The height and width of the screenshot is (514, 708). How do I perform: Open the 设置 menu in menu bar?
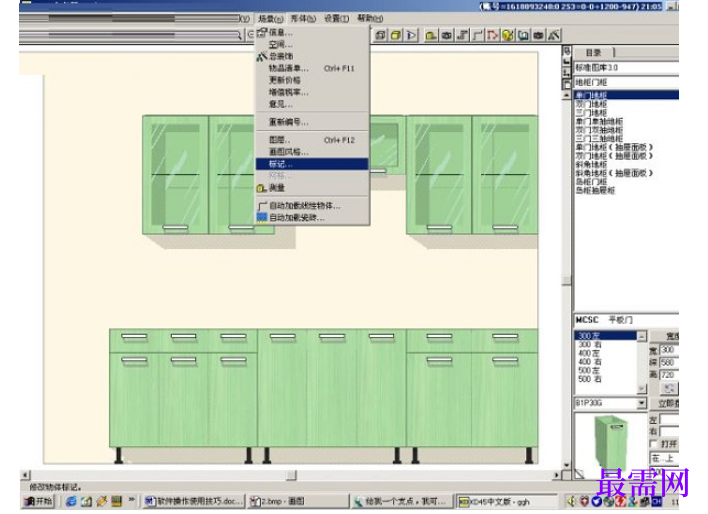coord(336,19)
